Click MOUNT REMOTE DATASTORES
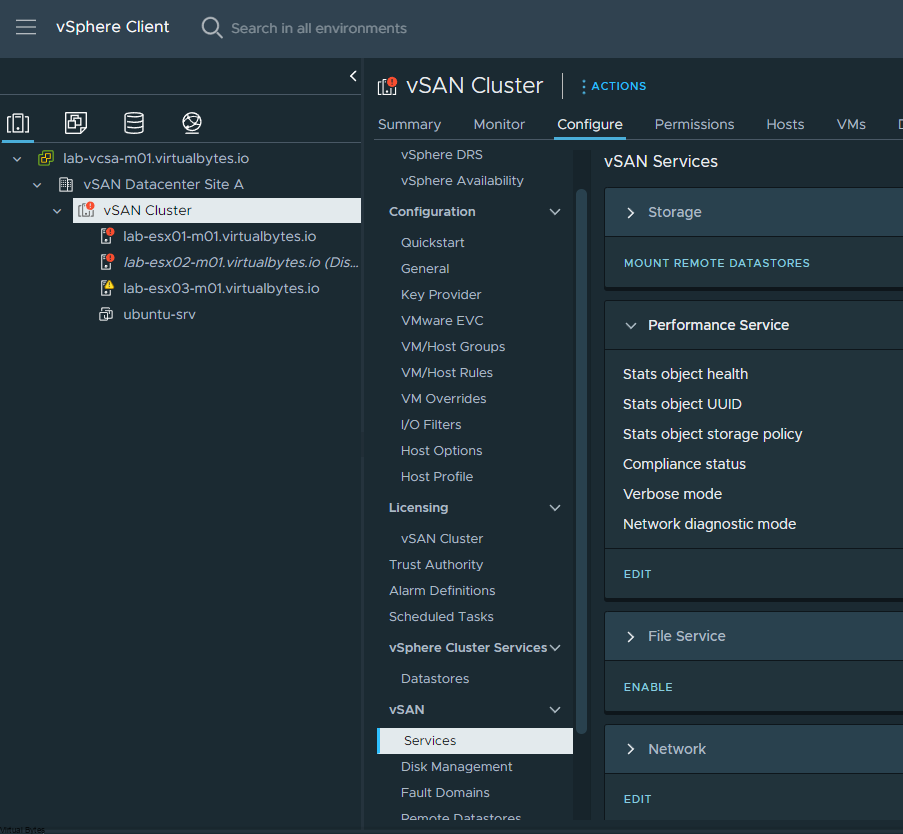 (x=716, y=263)
